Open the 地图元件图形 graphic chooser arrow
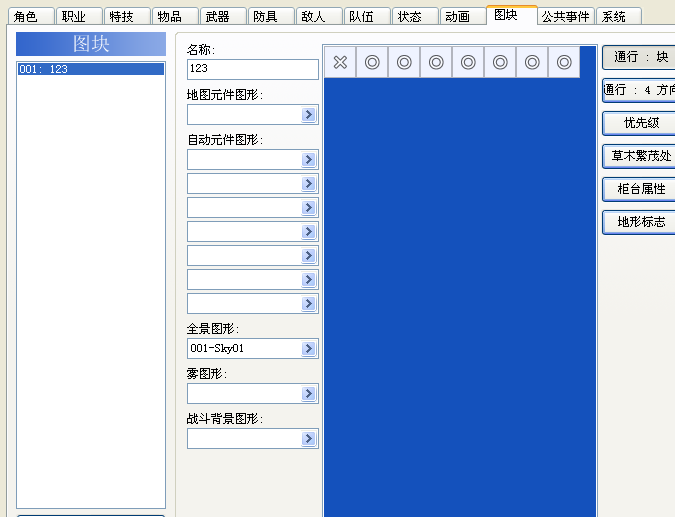 tap(308, 115)
